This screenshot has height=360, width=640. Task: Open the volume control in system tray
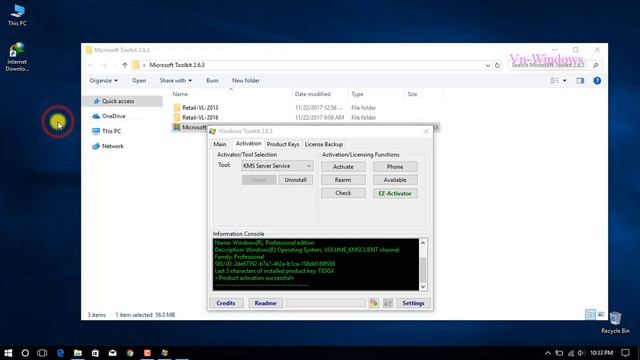581,353
